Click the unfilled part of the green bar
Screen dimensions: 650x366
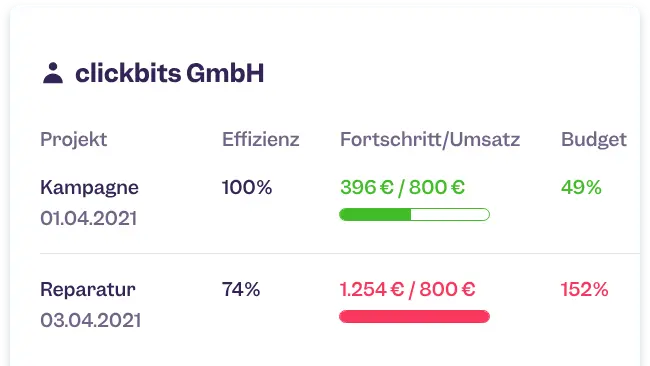pyautogui.click(x=450, y=214)
